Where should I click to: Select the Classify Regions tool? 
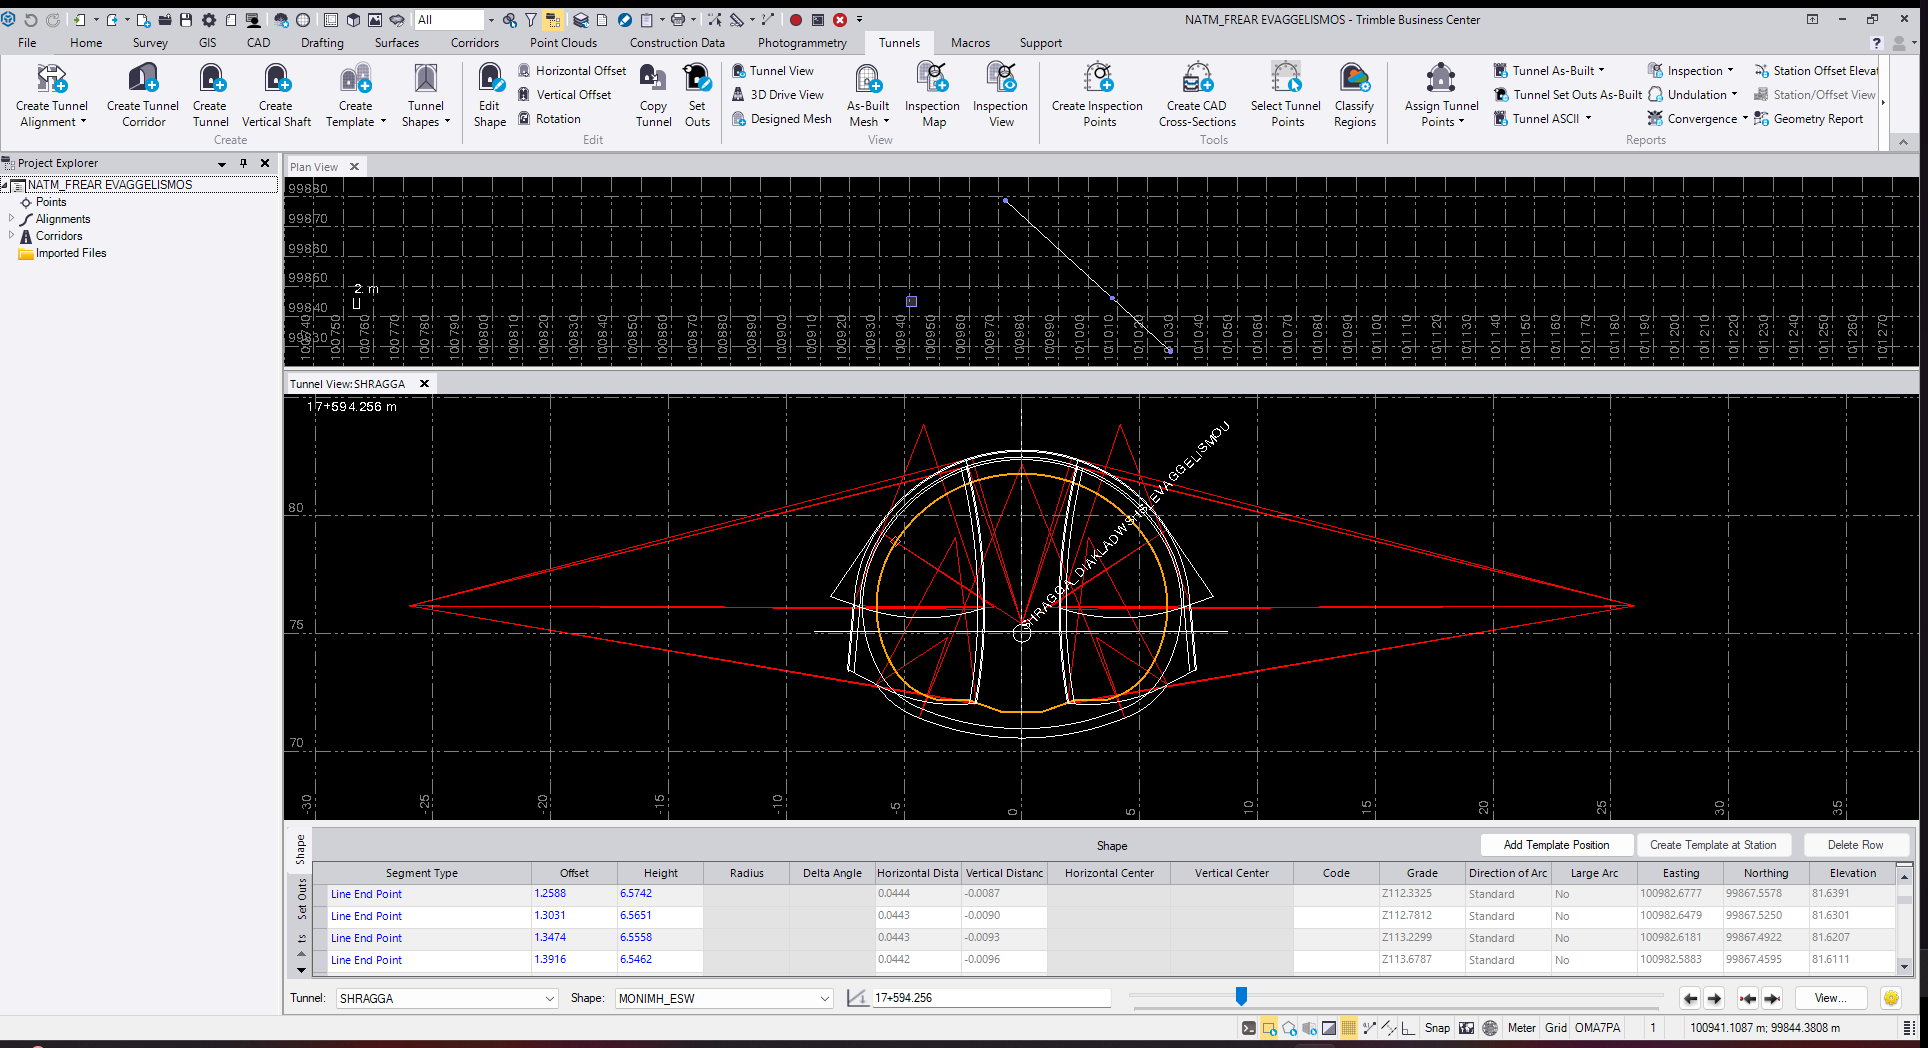pos(1354,79)
